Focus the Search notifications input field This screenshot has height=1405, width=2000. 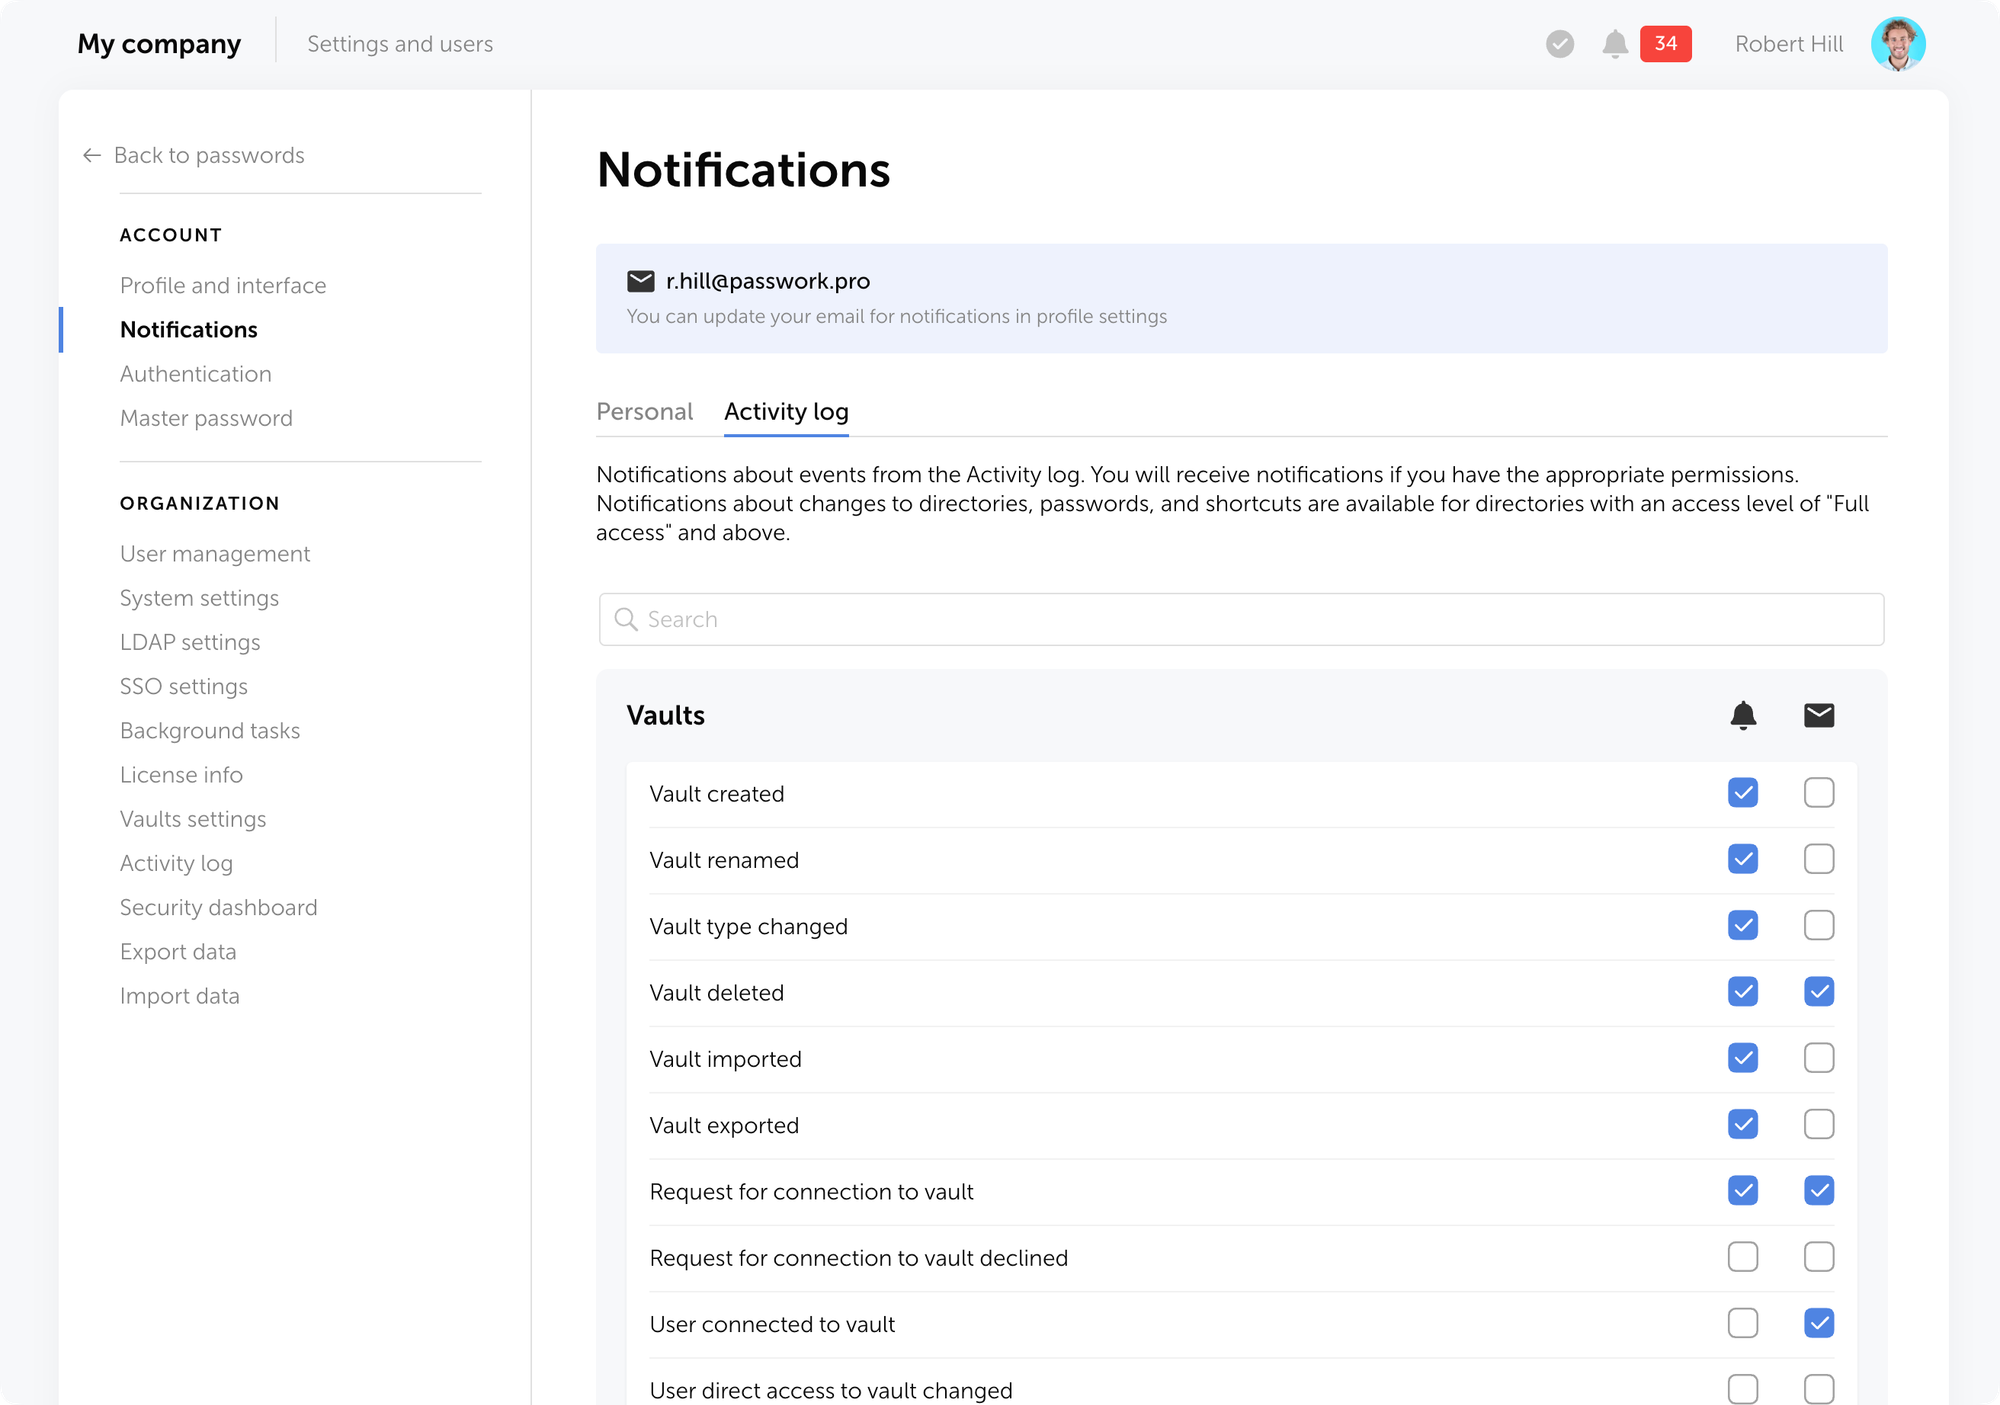(x=1240, y=619)
